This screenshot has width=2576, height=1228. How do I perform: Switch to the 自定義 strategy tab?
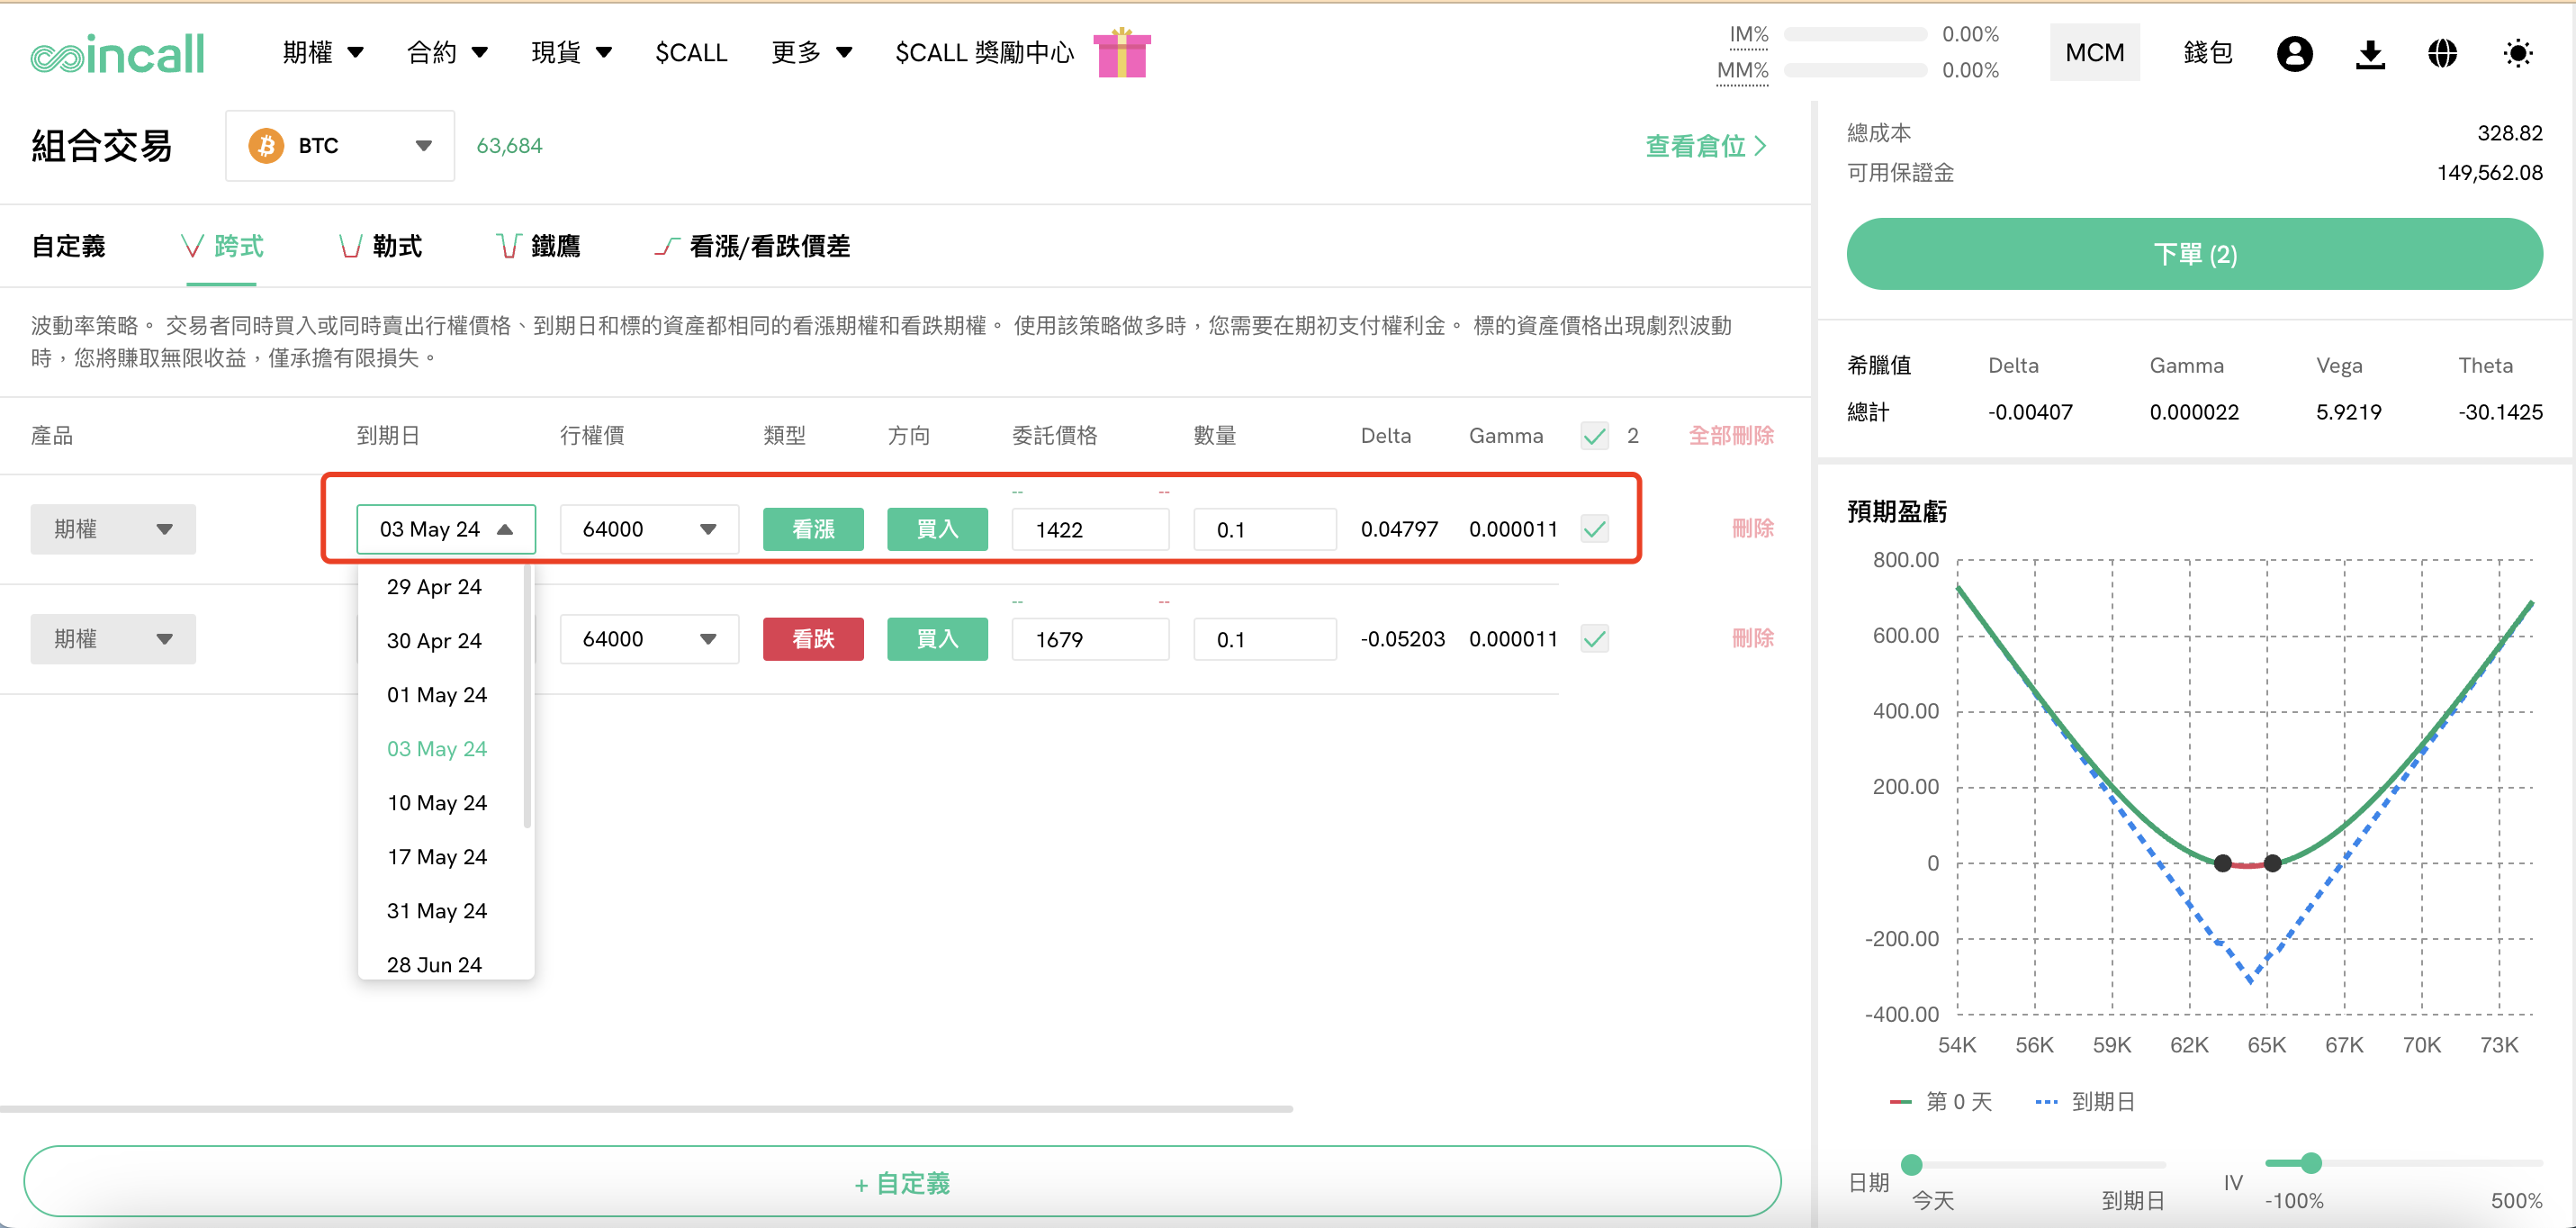pyautogui.click(x=68, y=246)
